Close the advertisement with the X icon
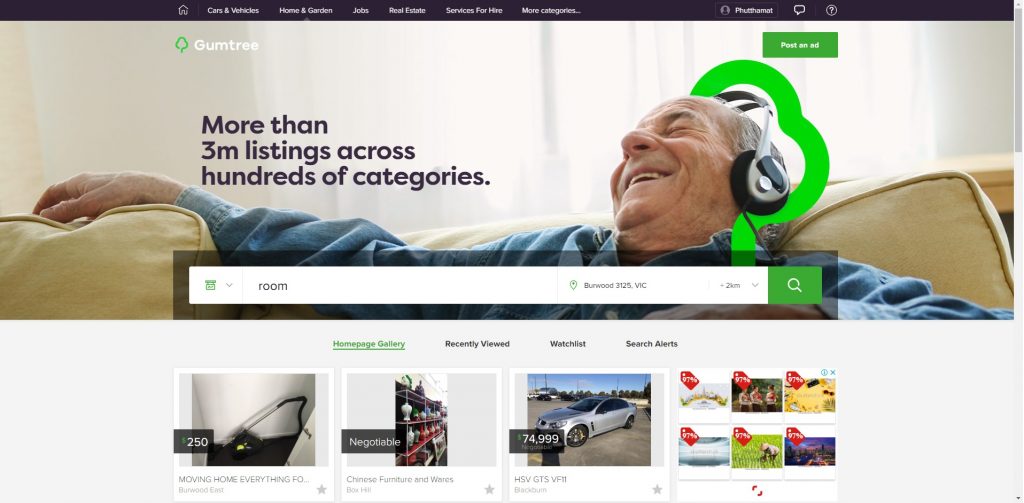1024x503 pixels. (833, 372)
